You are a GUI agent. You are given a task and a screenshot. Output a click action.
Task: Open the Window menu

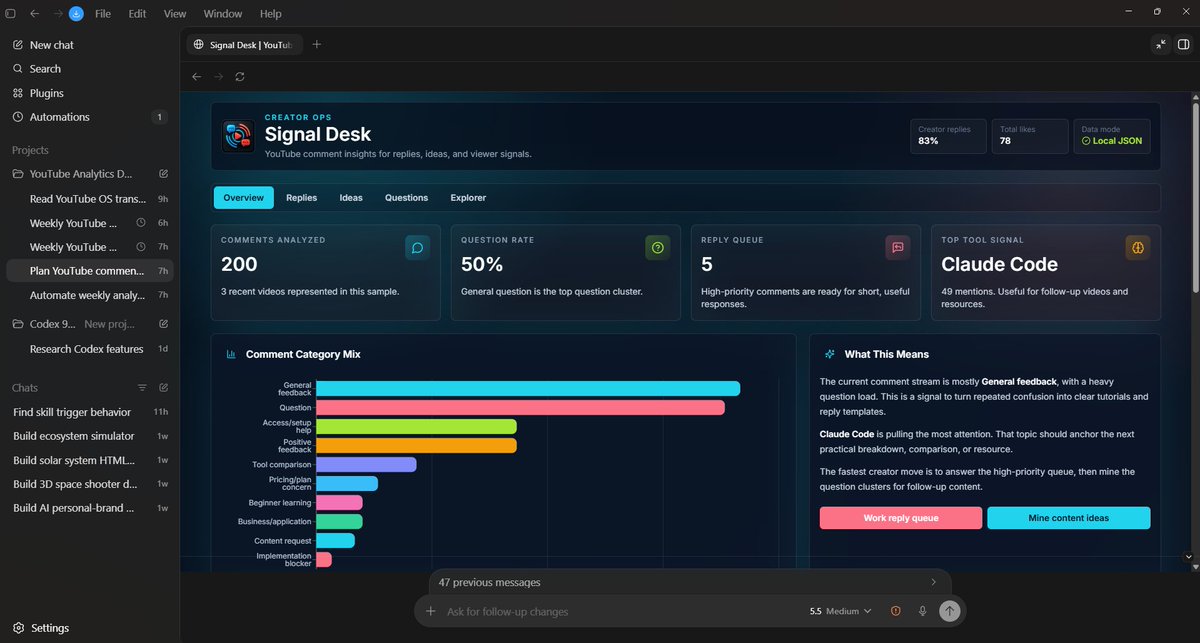[223, 14]
